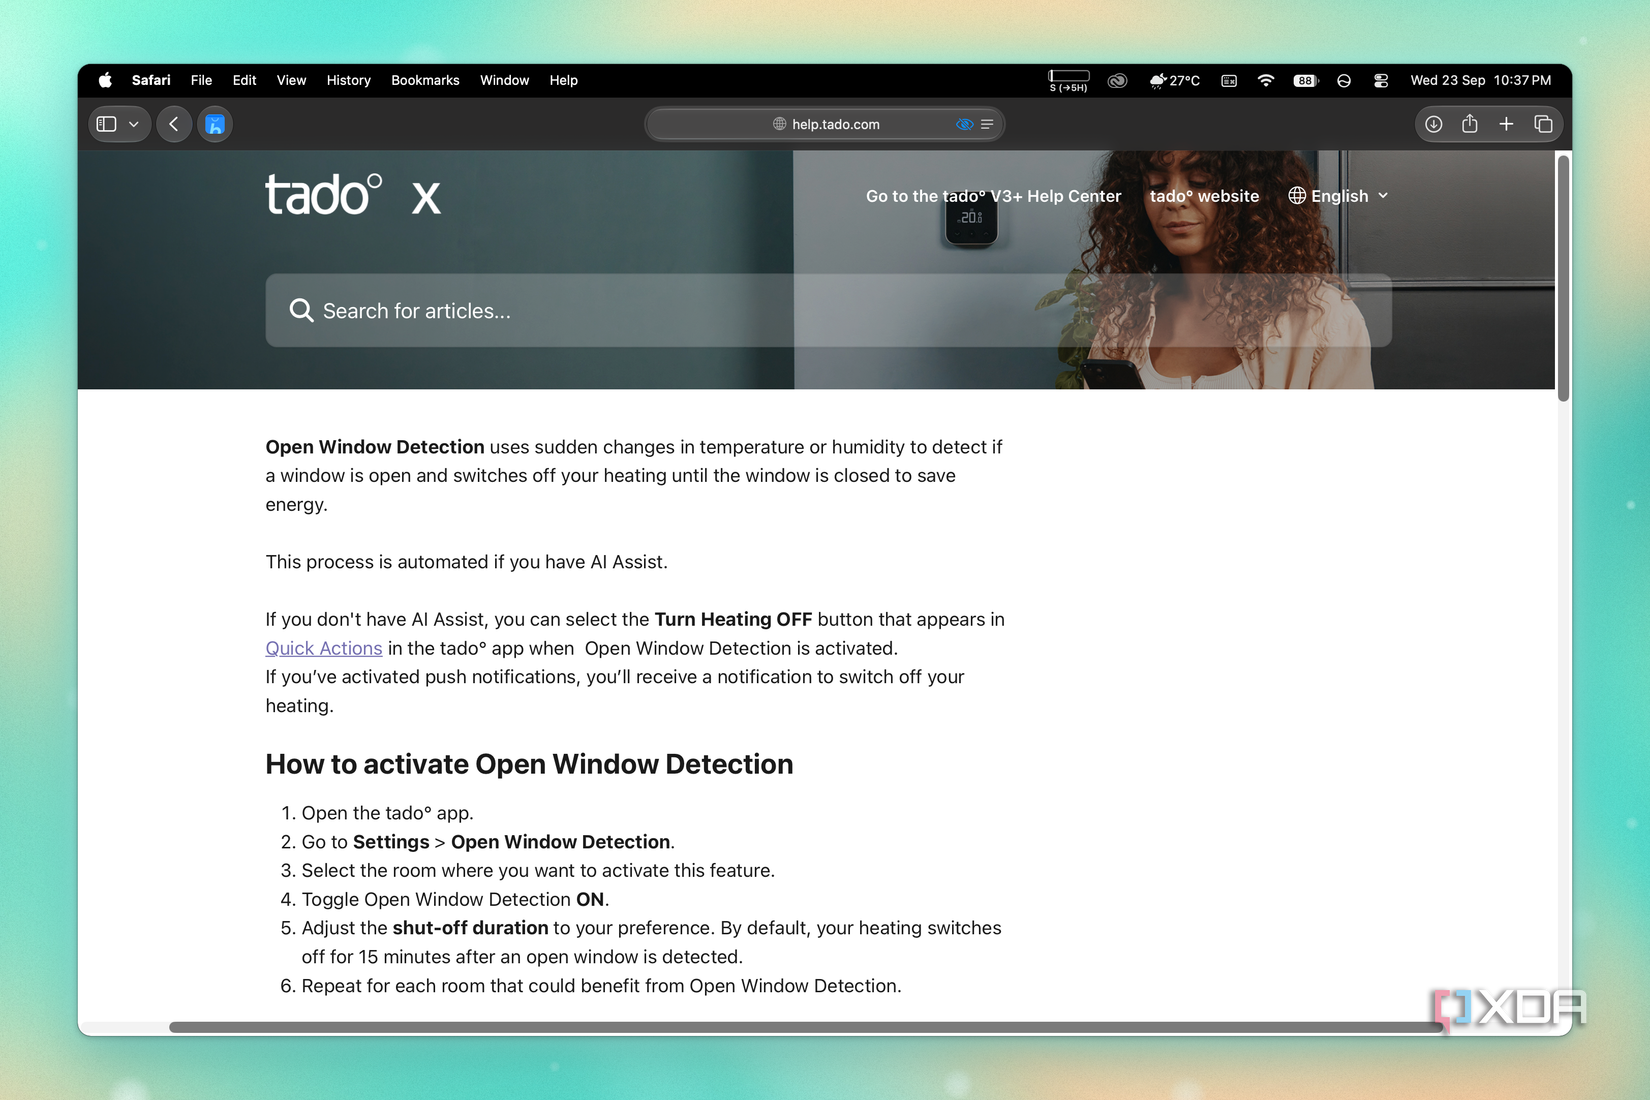The image size is (1650, 1100).
Task: Open the Window menu
Action: click(504, 80)
